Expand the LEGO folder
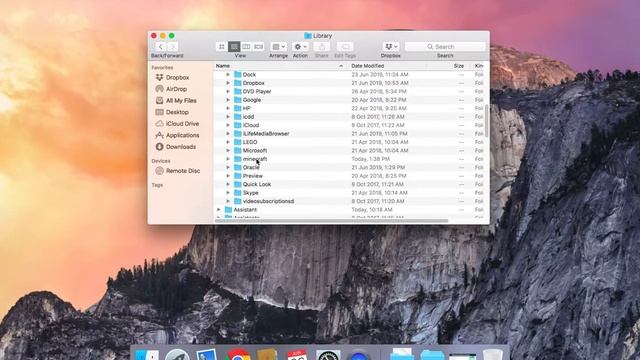The image size is (640, 360). pos(228,142)
